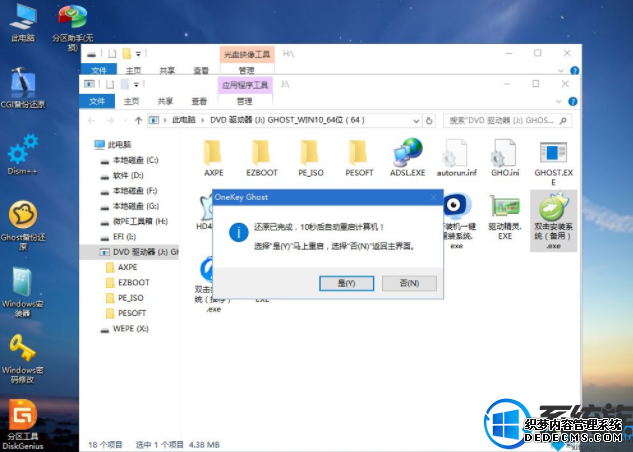Select the AXPE folder in the file pane

214,158
